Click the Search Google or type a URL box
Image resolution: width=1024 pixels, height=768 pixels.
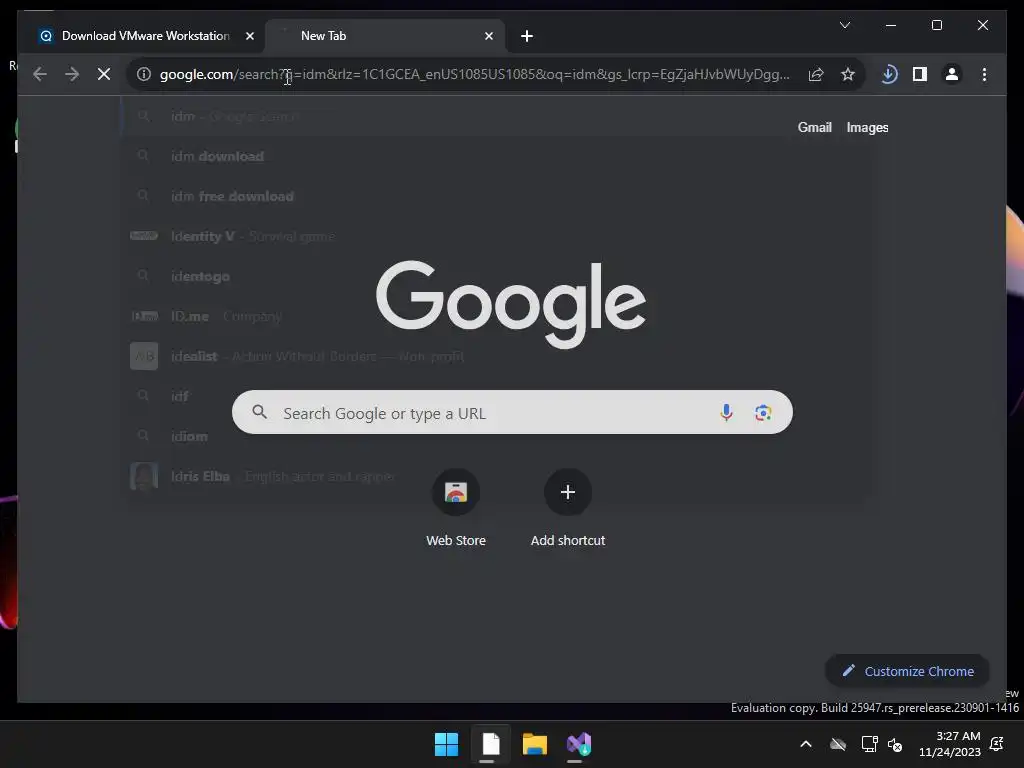click(x=512, y=412)
